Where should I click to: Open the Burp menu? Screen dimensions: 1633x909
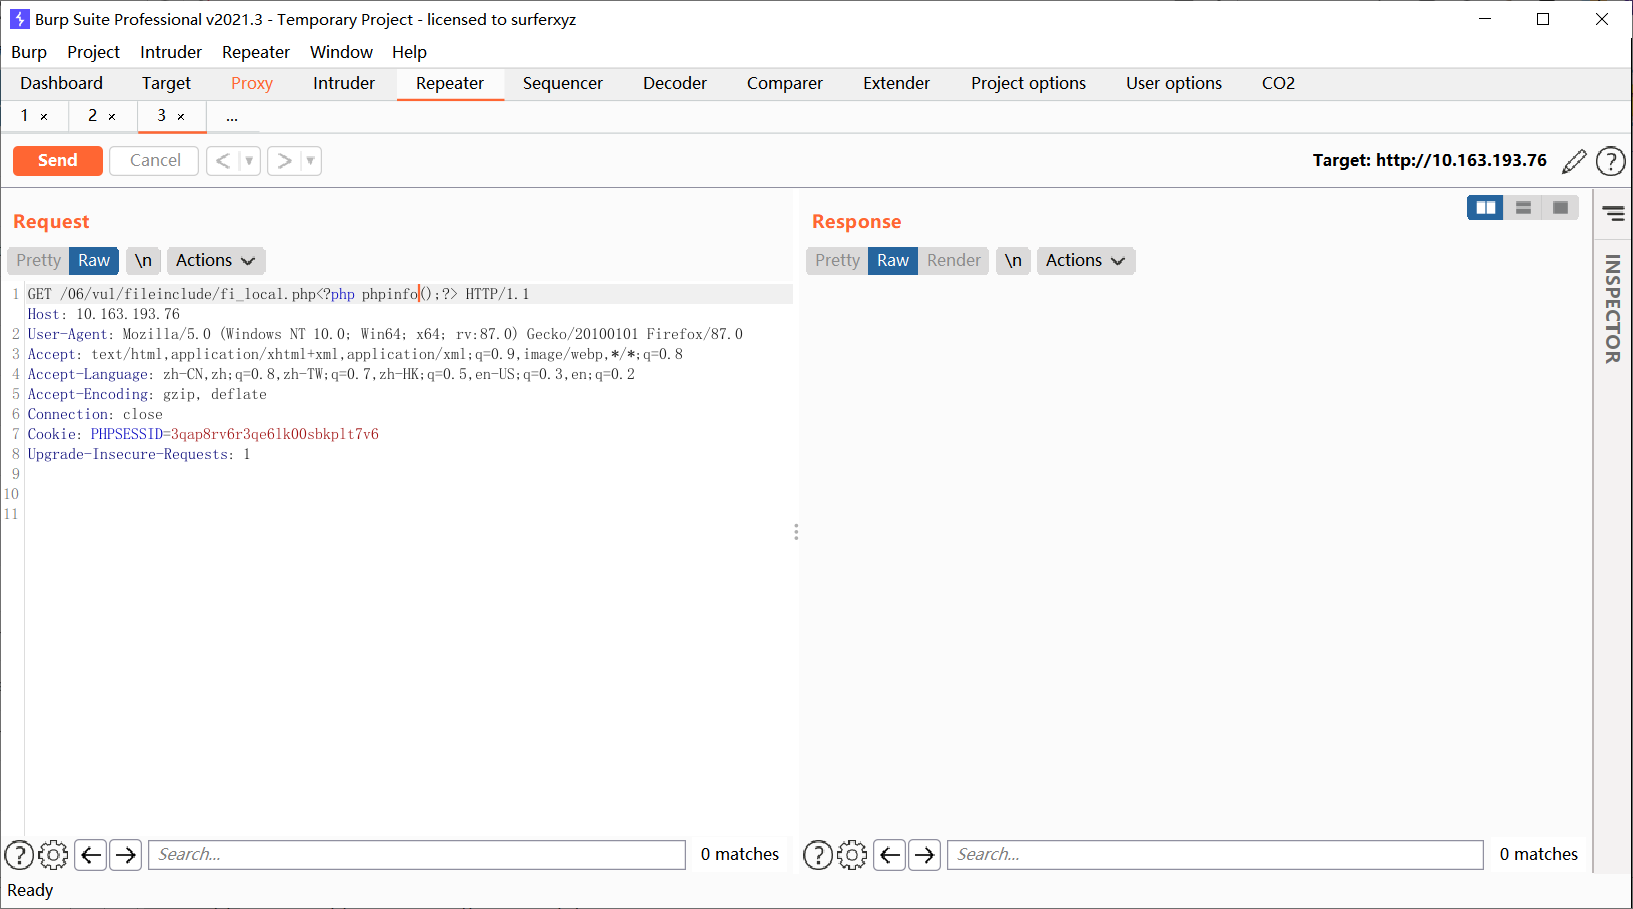pos(29,52)
